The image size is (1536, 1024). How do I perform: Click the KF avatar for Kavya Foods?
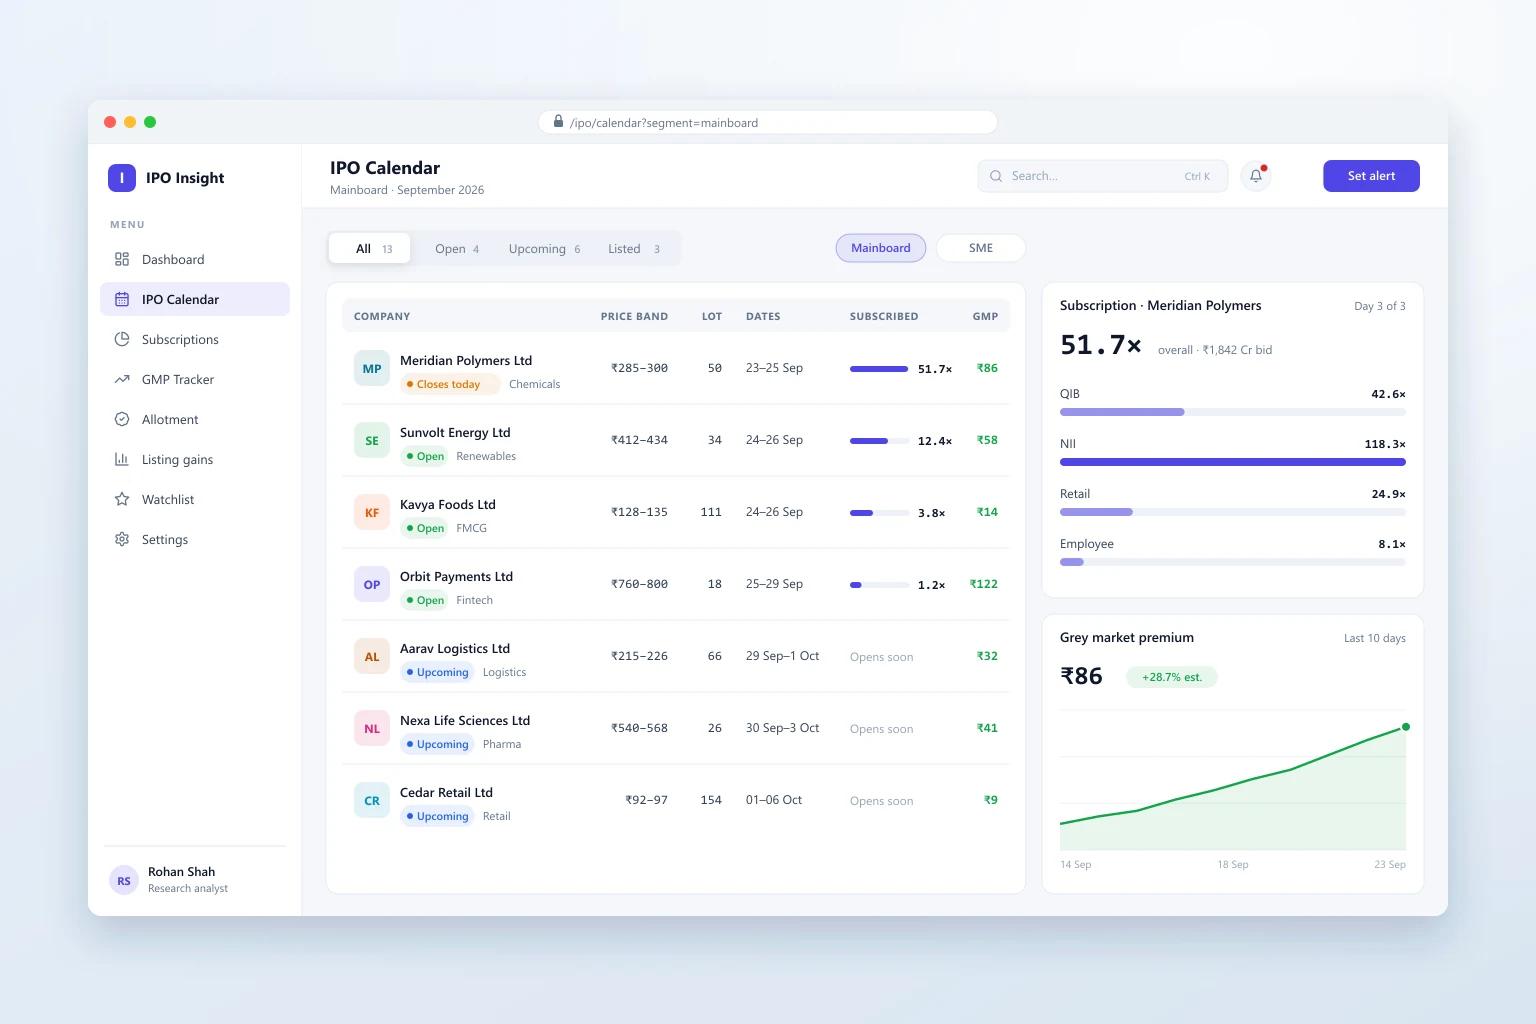click(x=372, y=512)
